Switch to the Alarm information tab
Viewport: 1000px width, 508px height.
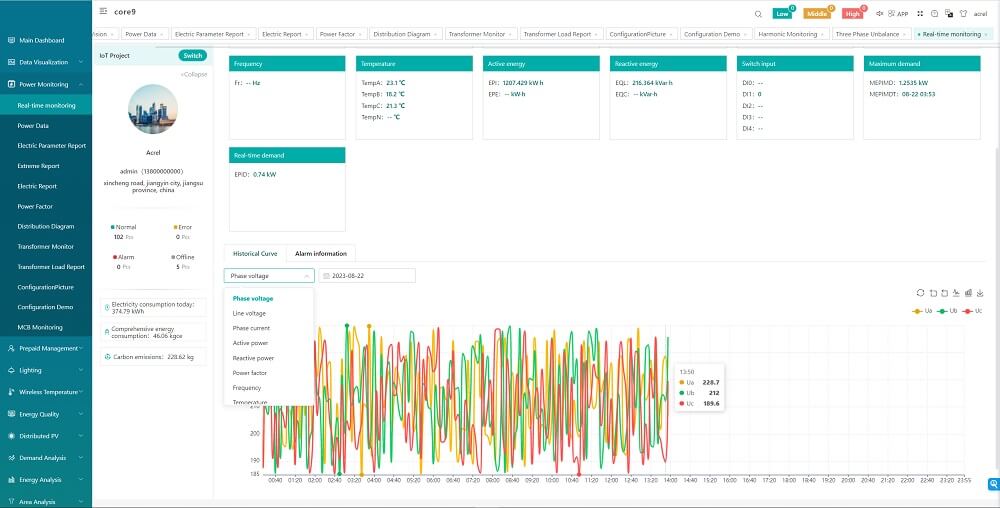320,254
